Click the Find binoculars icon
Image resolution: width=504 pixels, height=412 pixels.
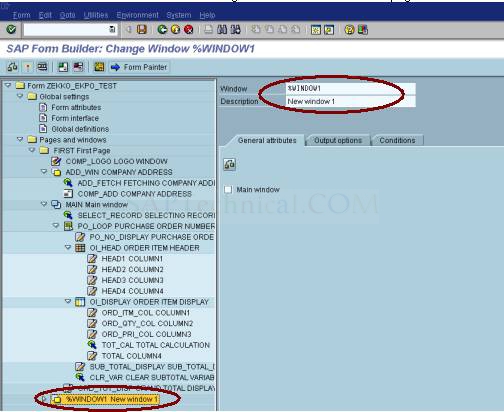pos(222,30)
